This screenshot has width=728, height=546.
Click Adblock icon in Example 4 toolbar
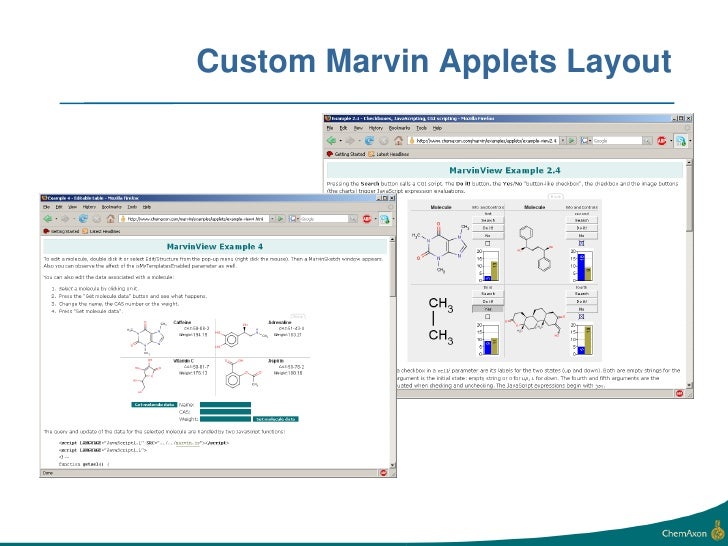tap(367, 219)
